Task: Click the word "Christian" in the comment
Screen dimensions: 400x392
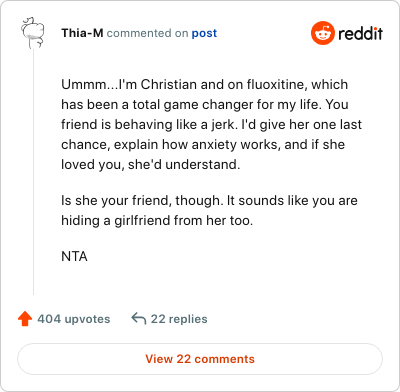Action: pos(169,84)
